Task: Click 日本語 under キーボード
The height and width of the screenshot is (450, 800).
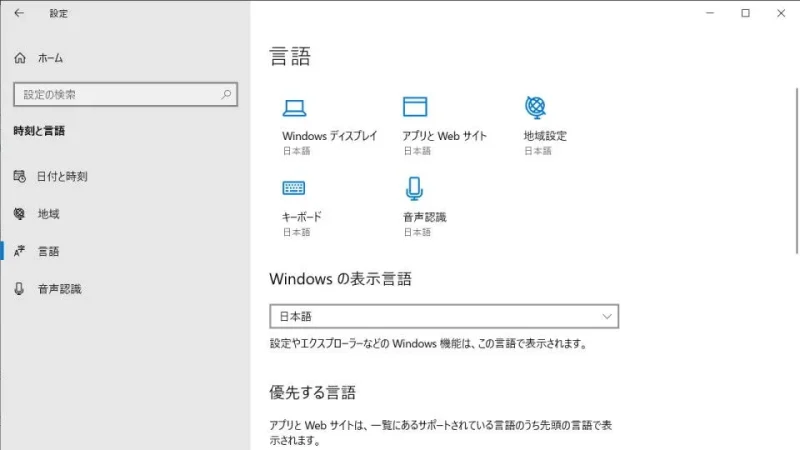Action: (x=296, y=232)
